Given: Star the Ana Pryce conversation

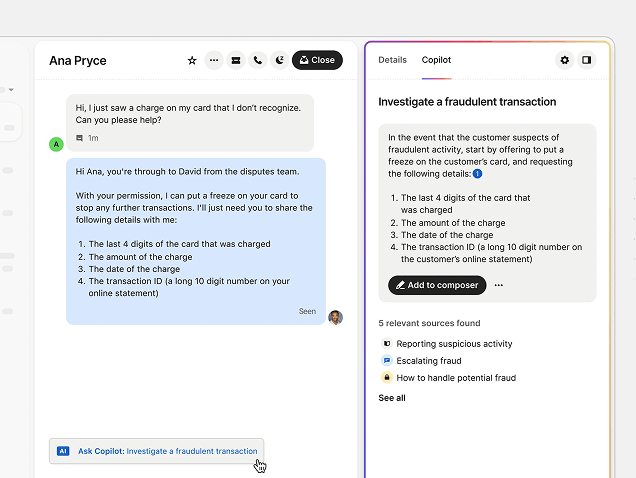Looking at the screenshot, I should (192, 60).
